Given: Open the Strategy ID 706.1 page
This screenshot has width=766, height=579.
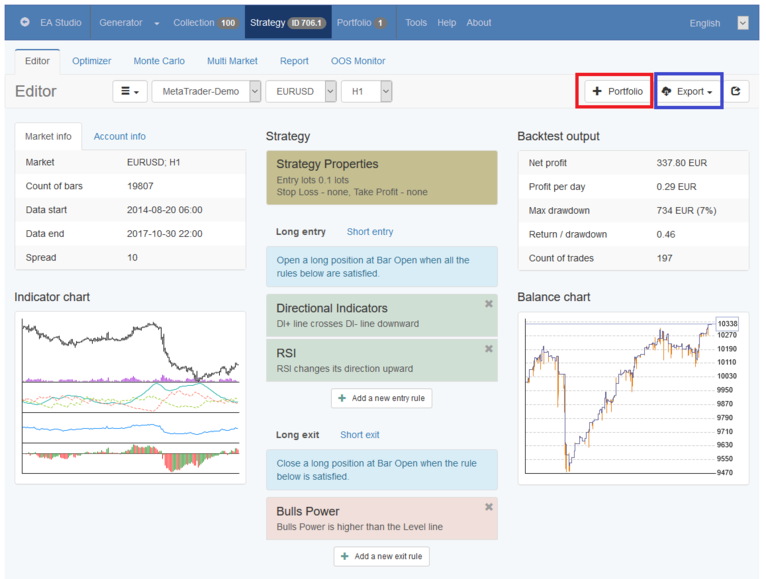Looking at the screenshot, I should (x=288, y=22).
